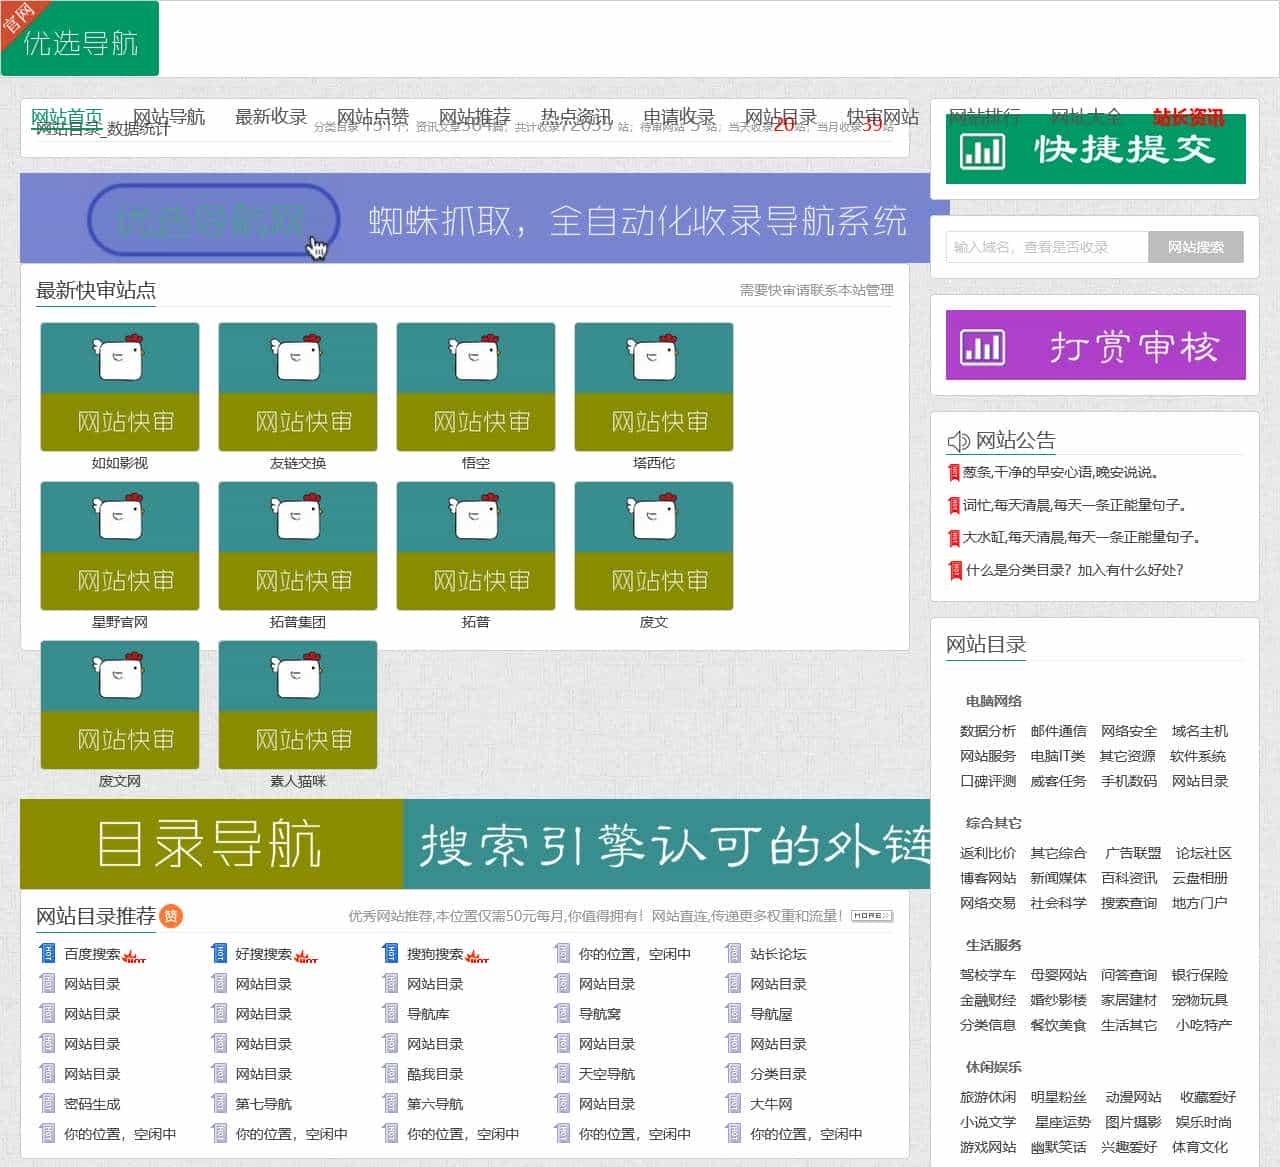Open the 数据分析 category link
Image resolution: width=1280 pixels, height=1167 pixels.
(987, 731)
